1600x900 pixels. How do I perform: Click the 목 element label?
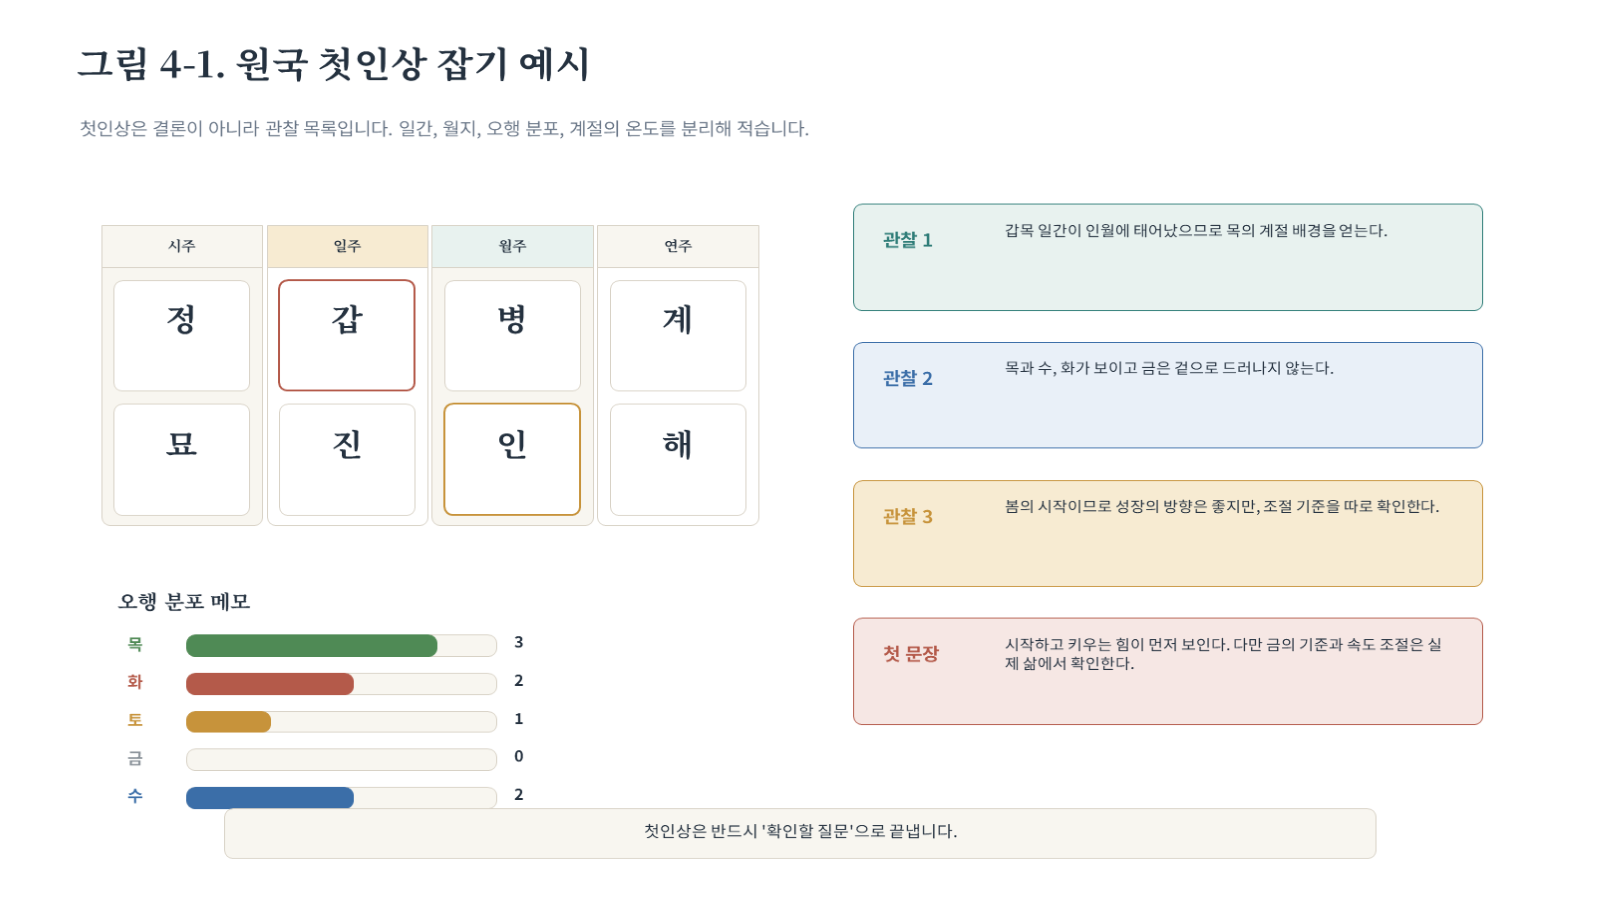[x=135, y=644]
